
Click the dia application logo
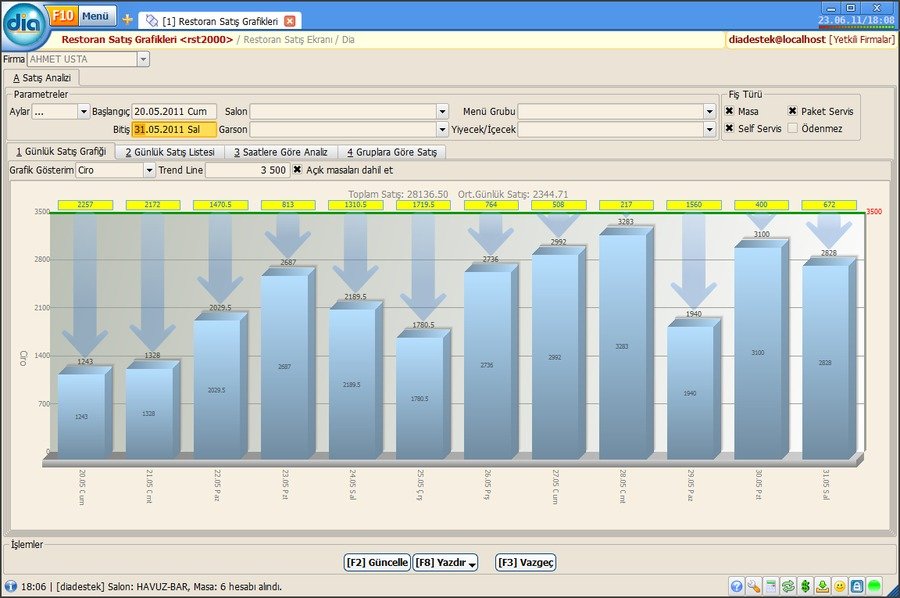[24, 24]
